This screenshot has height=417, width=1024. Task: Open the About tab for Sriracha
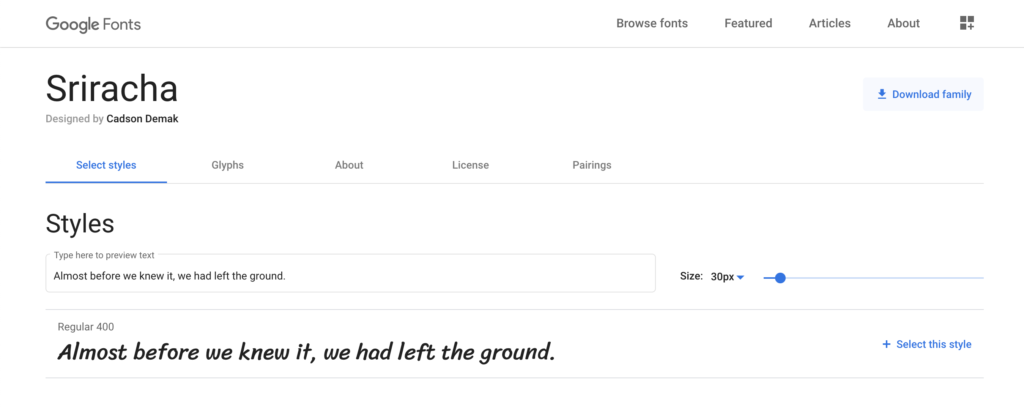(x=349, y=165)
